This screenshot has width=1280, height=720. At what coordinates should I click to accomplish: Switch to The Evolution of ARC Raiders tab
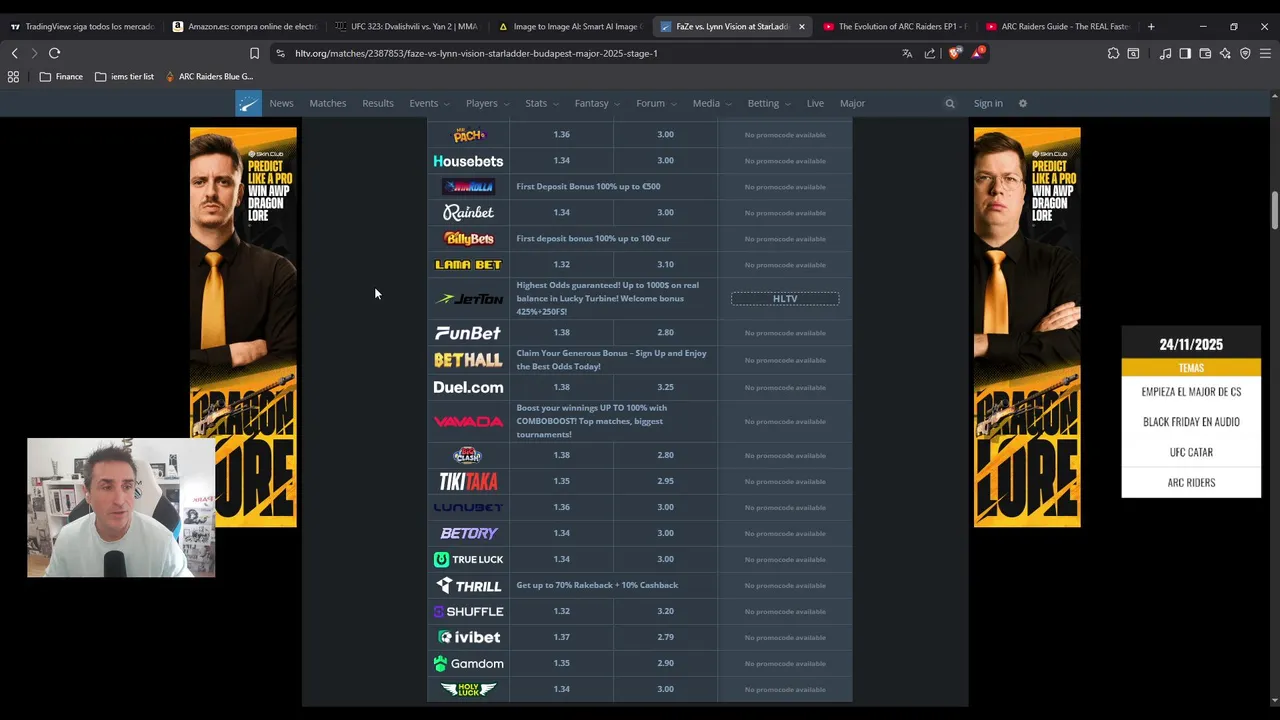[893, 26]
